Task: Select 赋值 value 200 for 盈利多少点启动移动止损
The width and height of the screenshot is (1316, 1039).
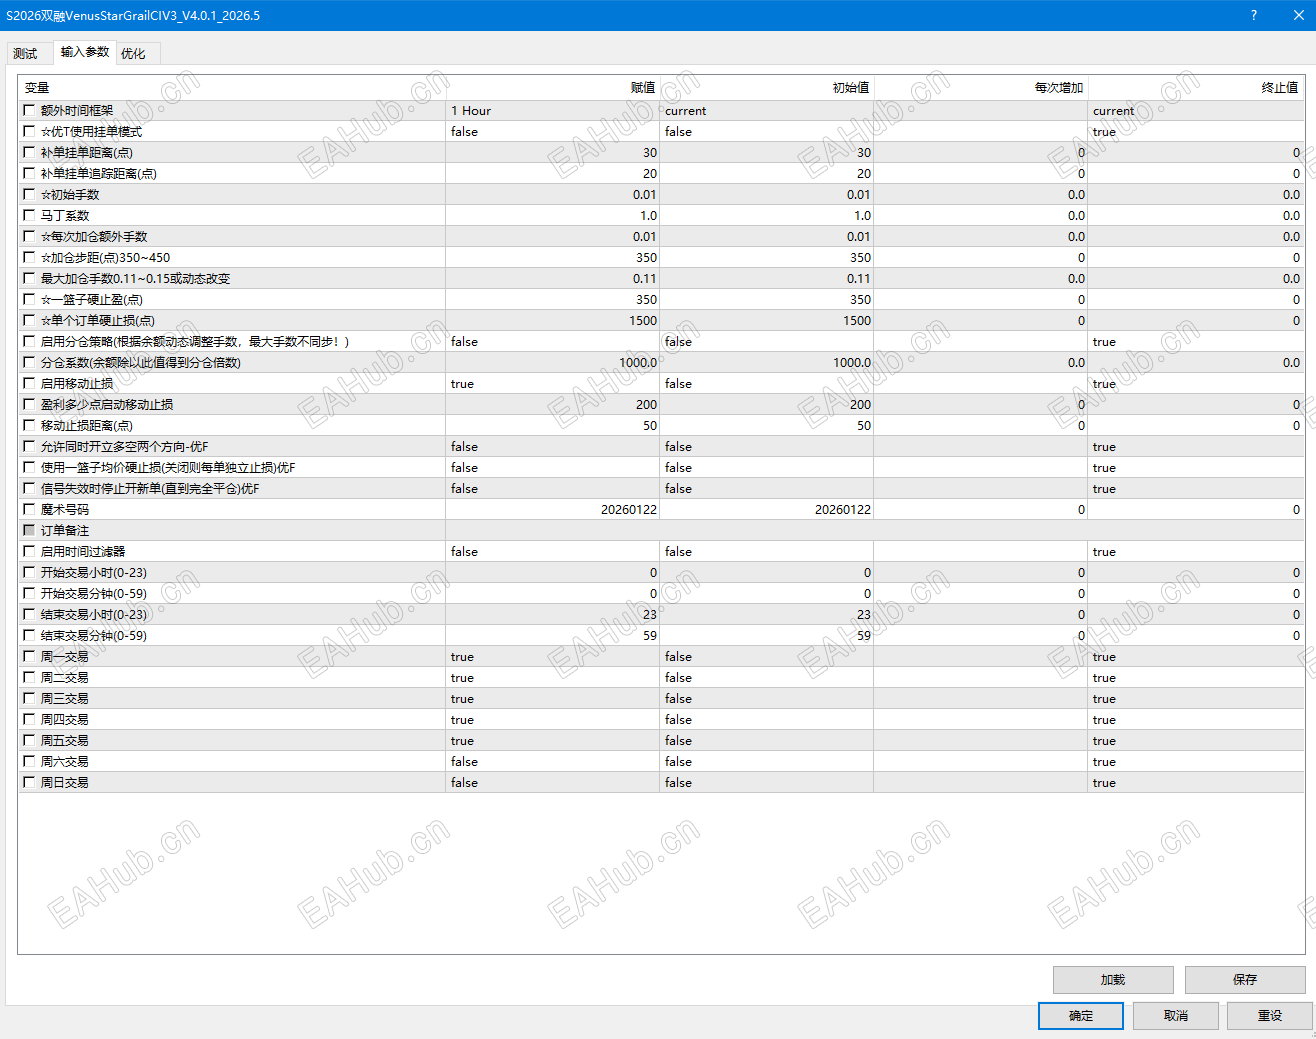Action: click(x=552, y=405)
